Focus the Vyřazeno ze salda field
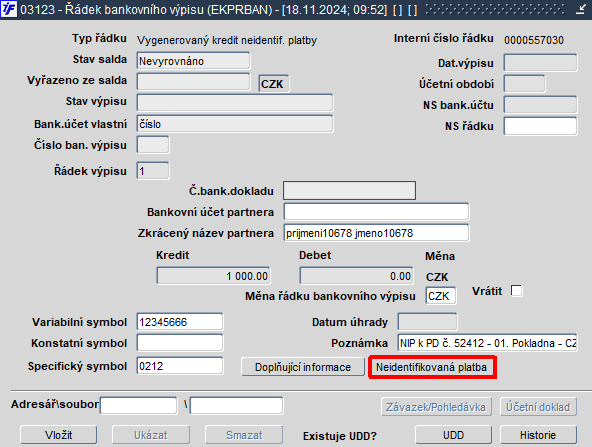This screenshot has width=592, height=447. pyautogui.click(x=193, y=82)
